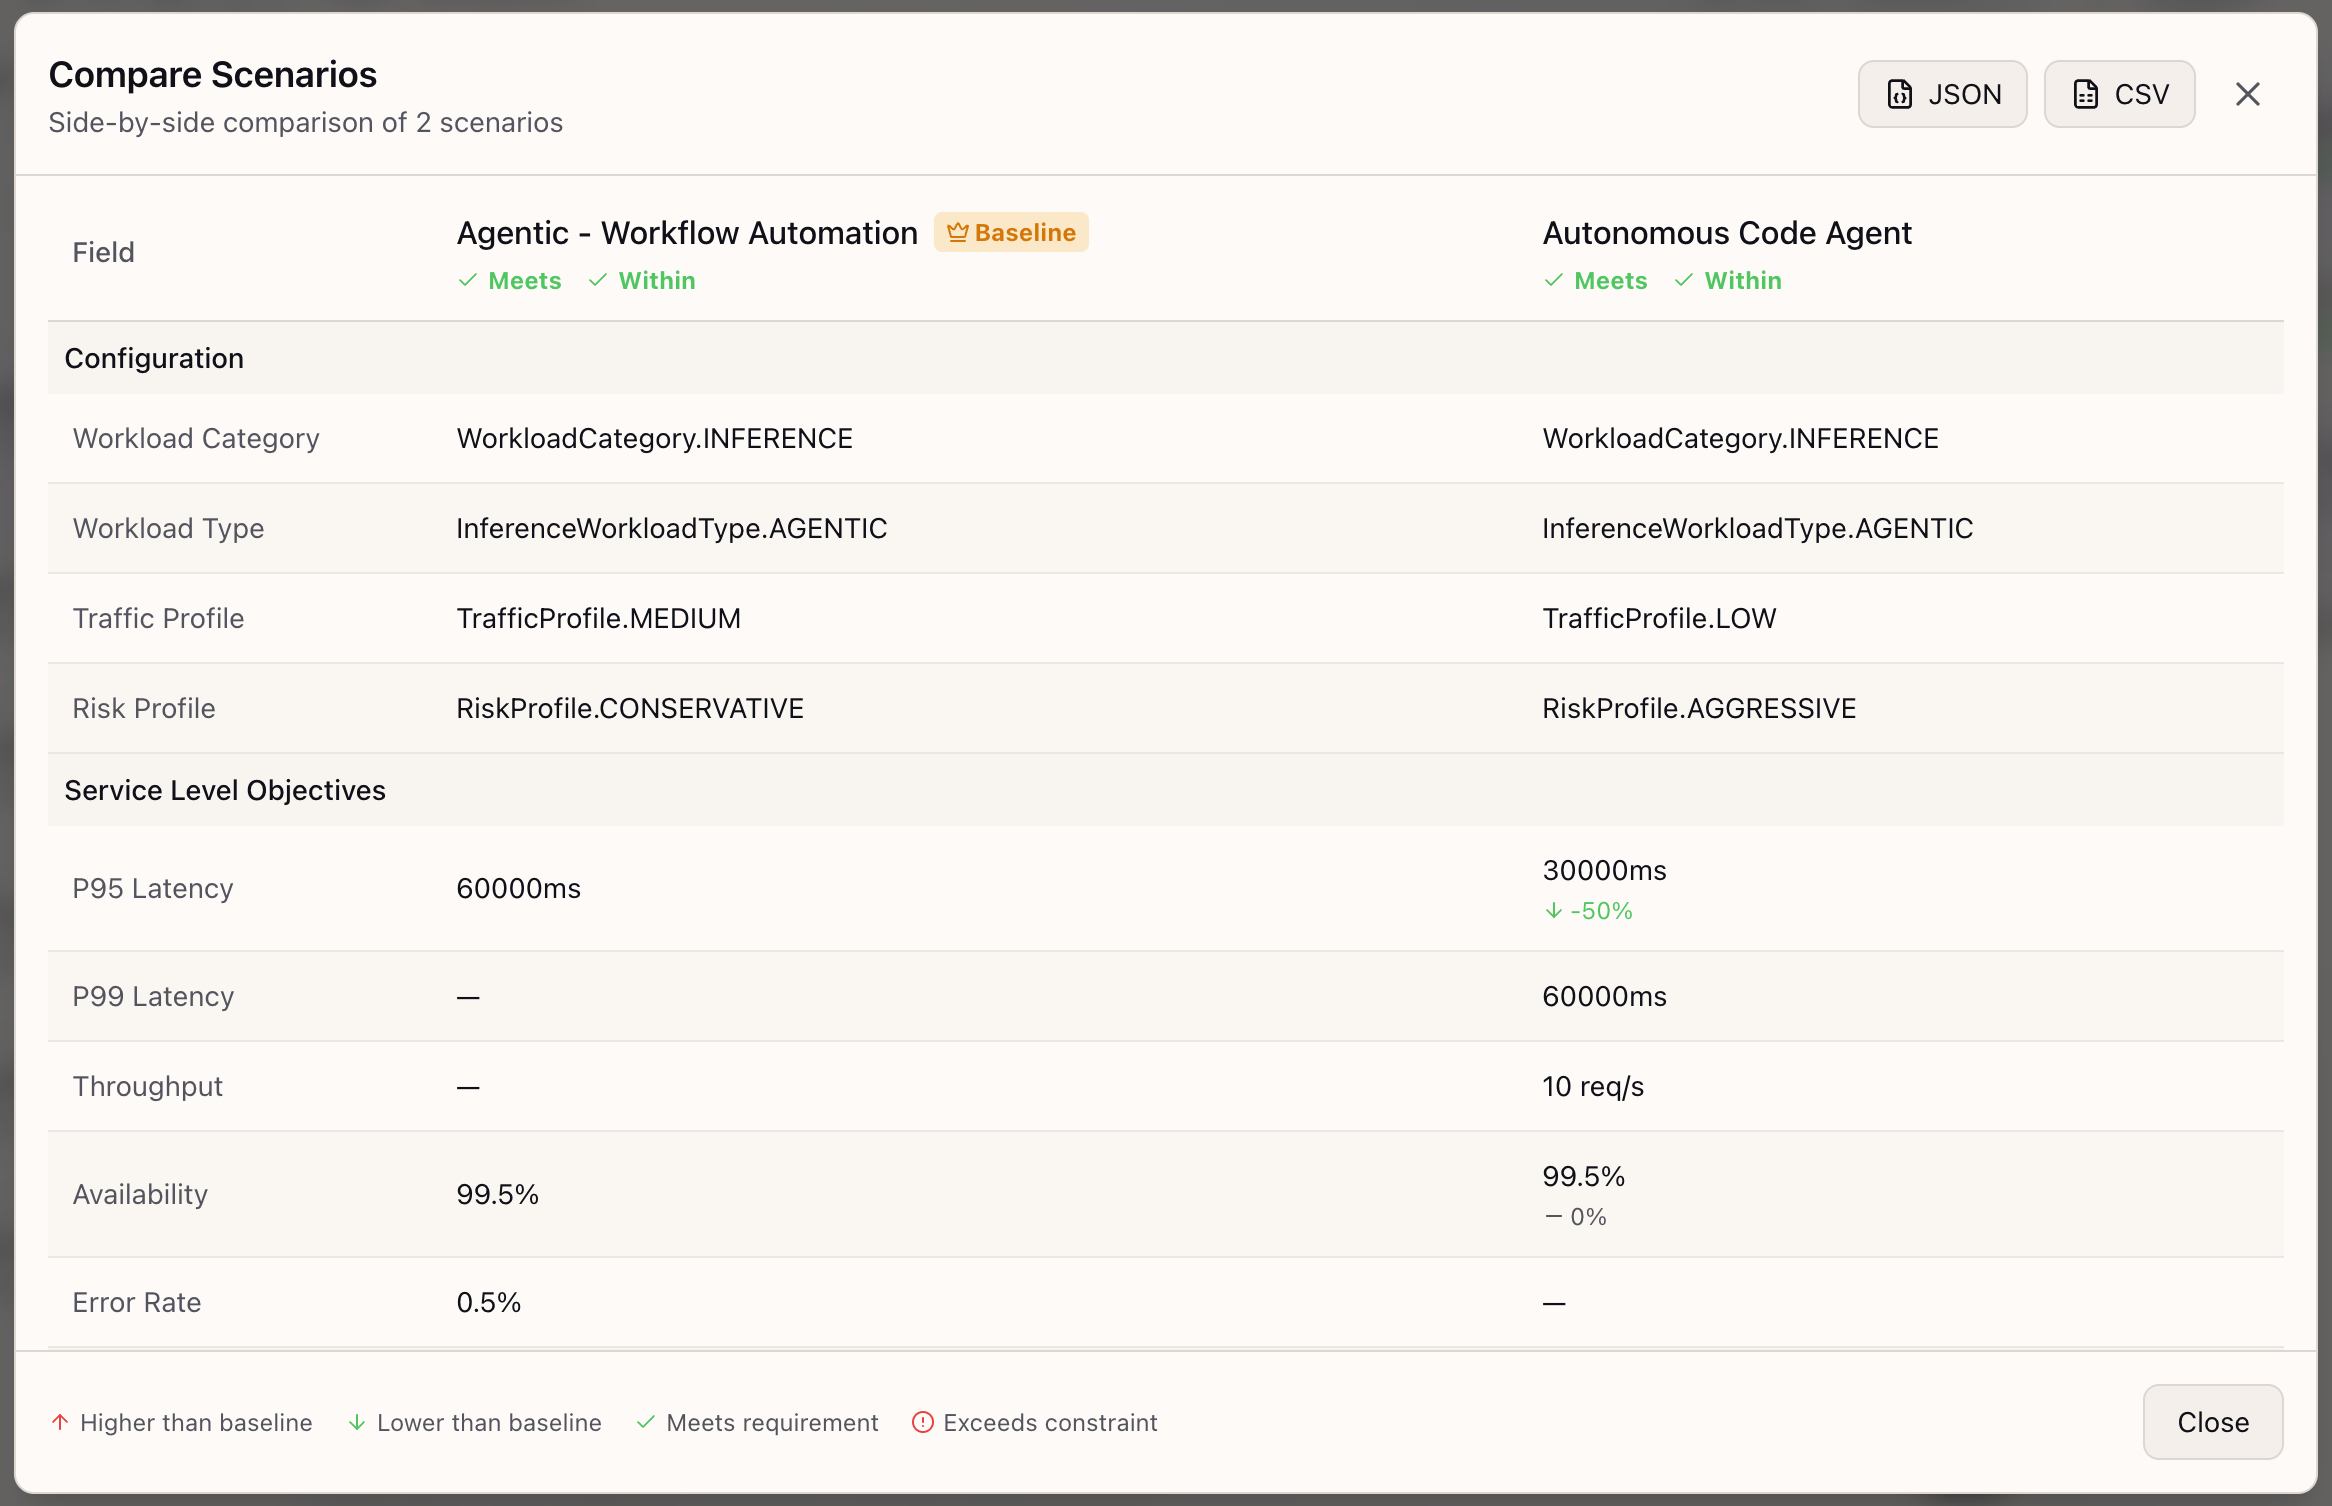The height and width of the screenshot is (1506, 2332).
Task: Click the Baseline crown badge
Action: coord(1011,232)
